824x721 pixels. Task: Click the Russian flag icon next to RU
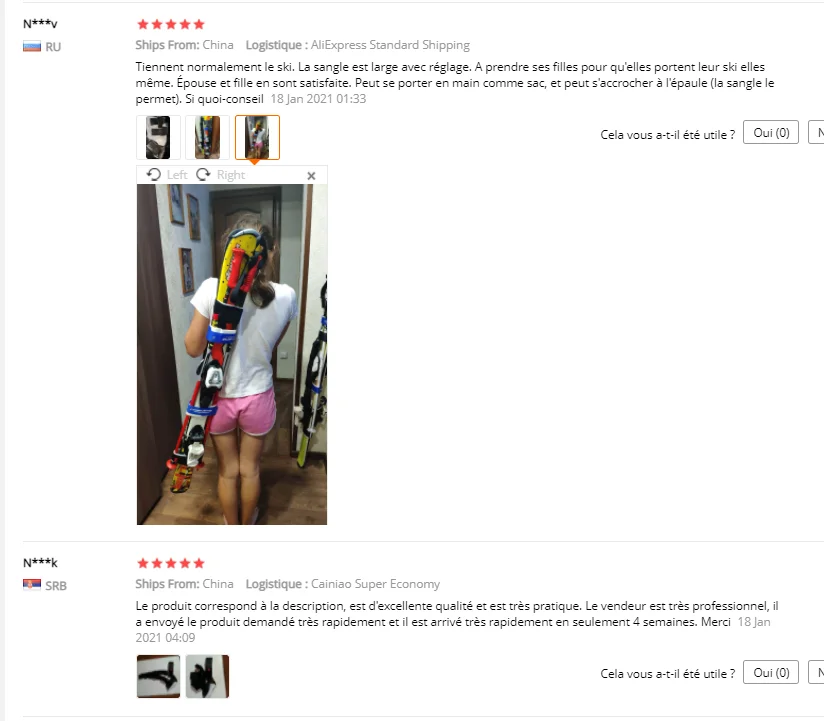click(x=32, y=47)
